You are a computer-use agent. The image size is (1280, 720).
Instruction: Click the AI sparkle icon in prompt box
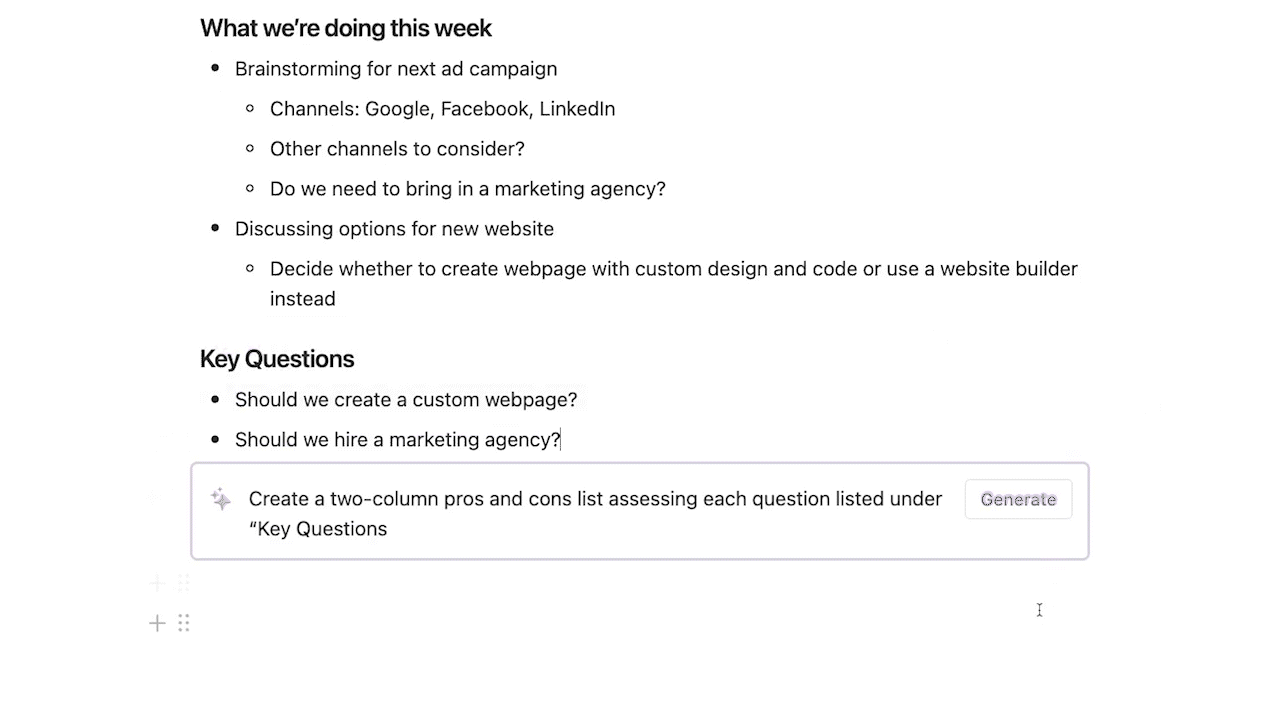pos(221,499)
